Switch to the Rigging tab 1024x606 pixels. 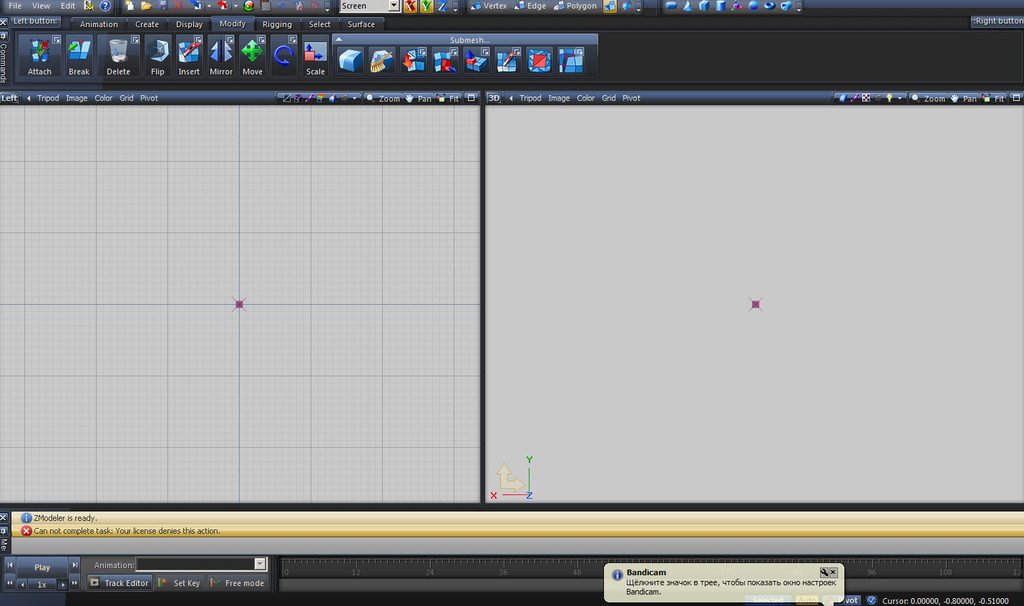(276, 23)
